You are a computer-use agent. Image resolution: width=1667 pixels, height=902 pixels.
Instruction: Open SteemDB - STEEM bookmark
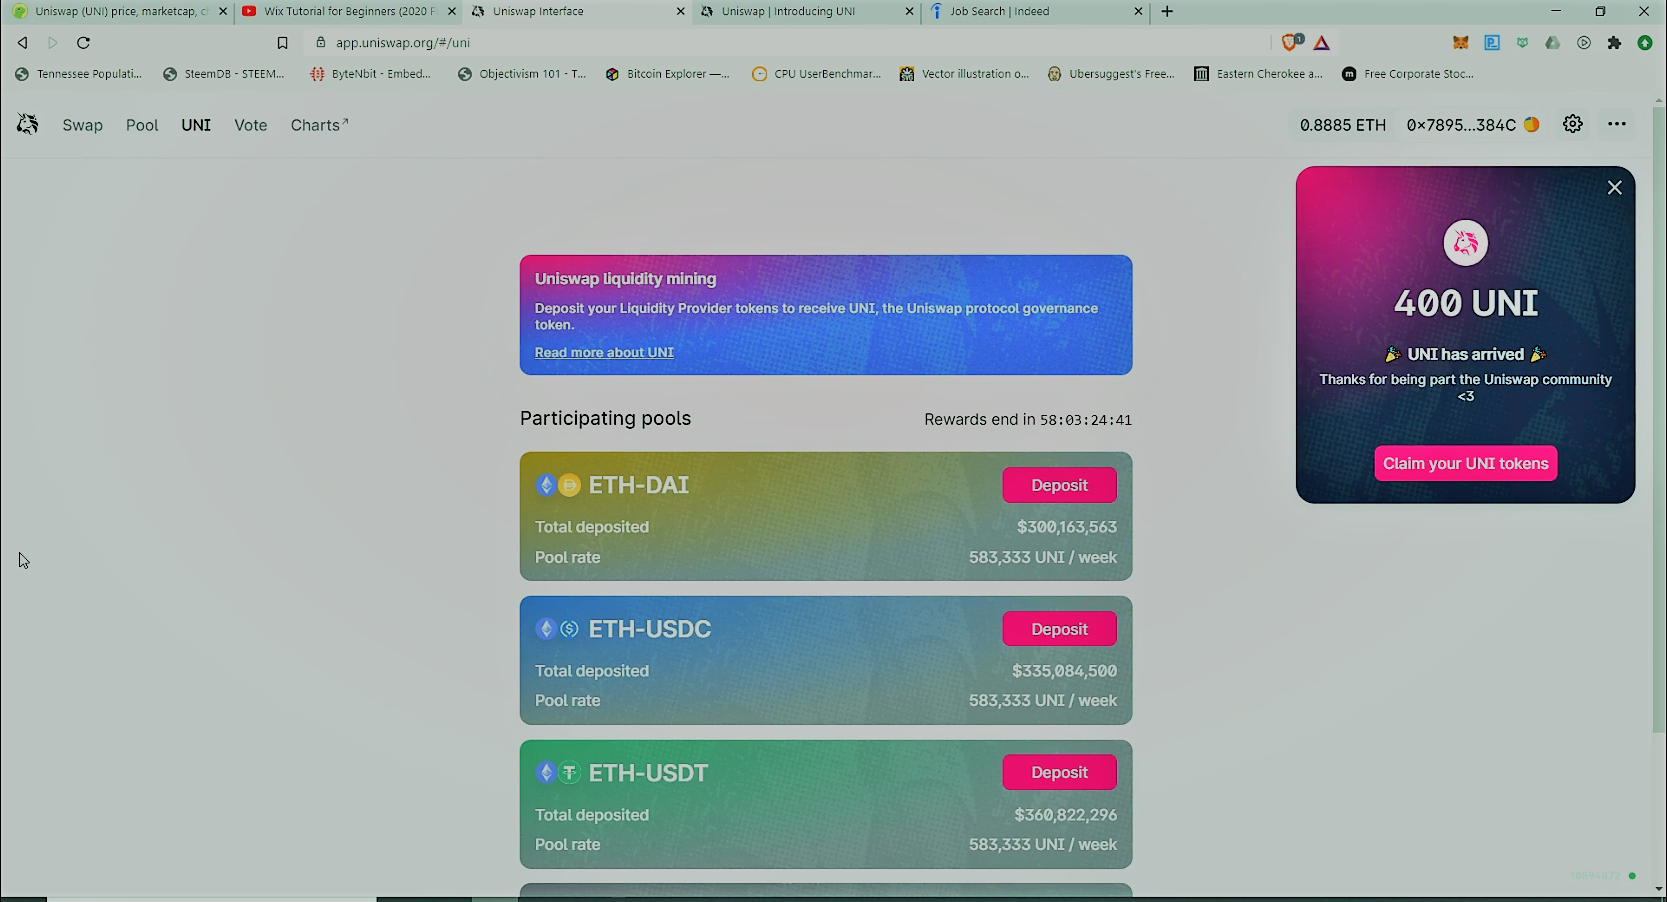pyautogui.click(x=224, y=74)
